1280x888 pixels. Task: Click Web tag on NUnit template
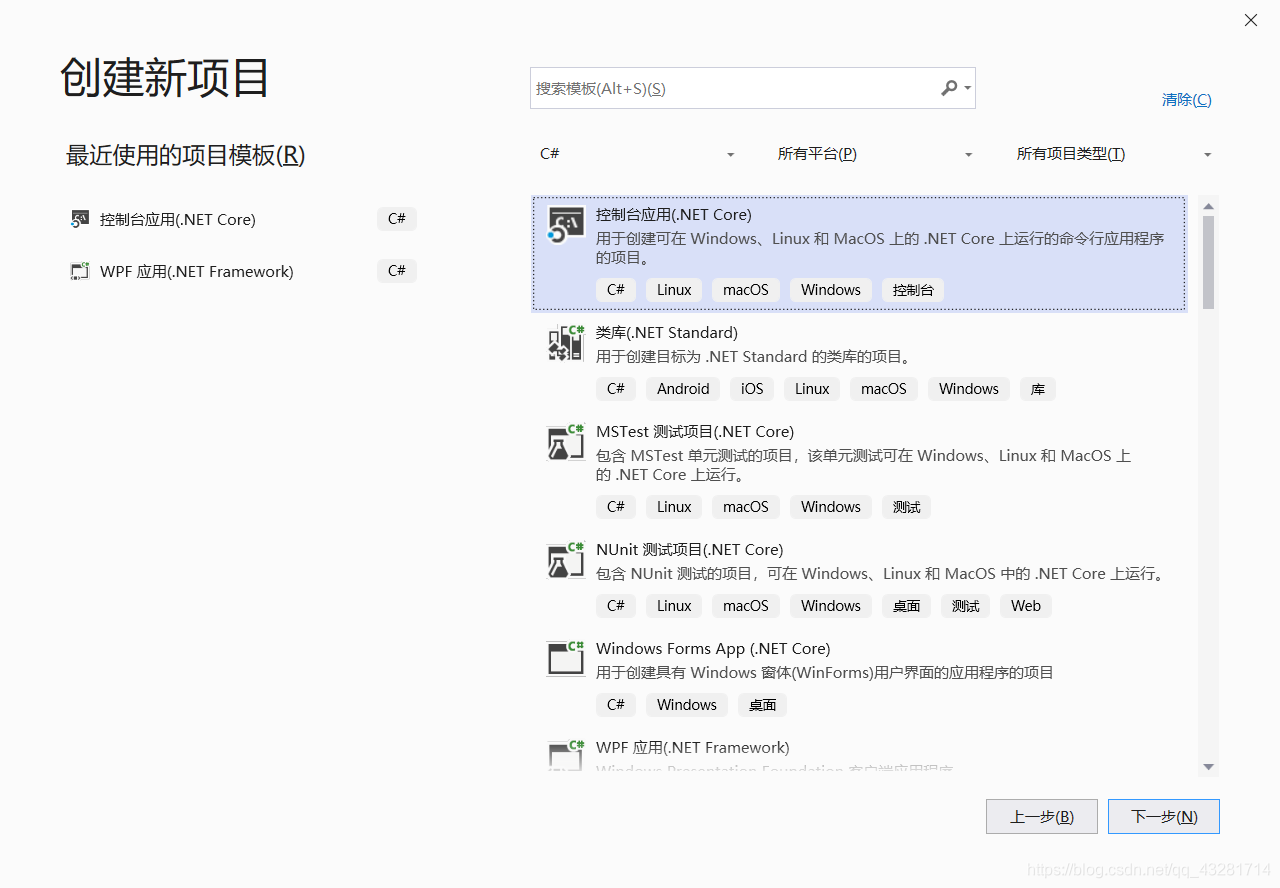pyautogui.click(x=1026, y=606)
